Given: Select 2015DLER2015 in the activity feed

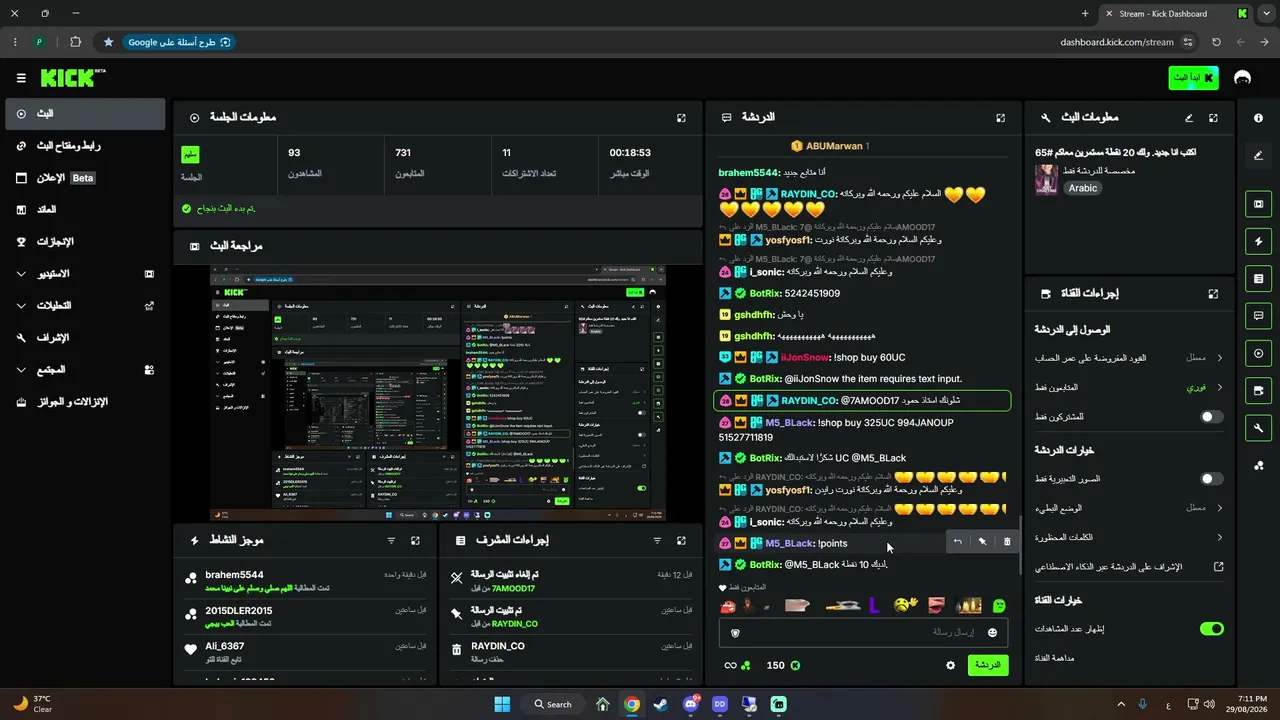Looking at the screenshot, I should pyautogui.click(x=239, y=611).
